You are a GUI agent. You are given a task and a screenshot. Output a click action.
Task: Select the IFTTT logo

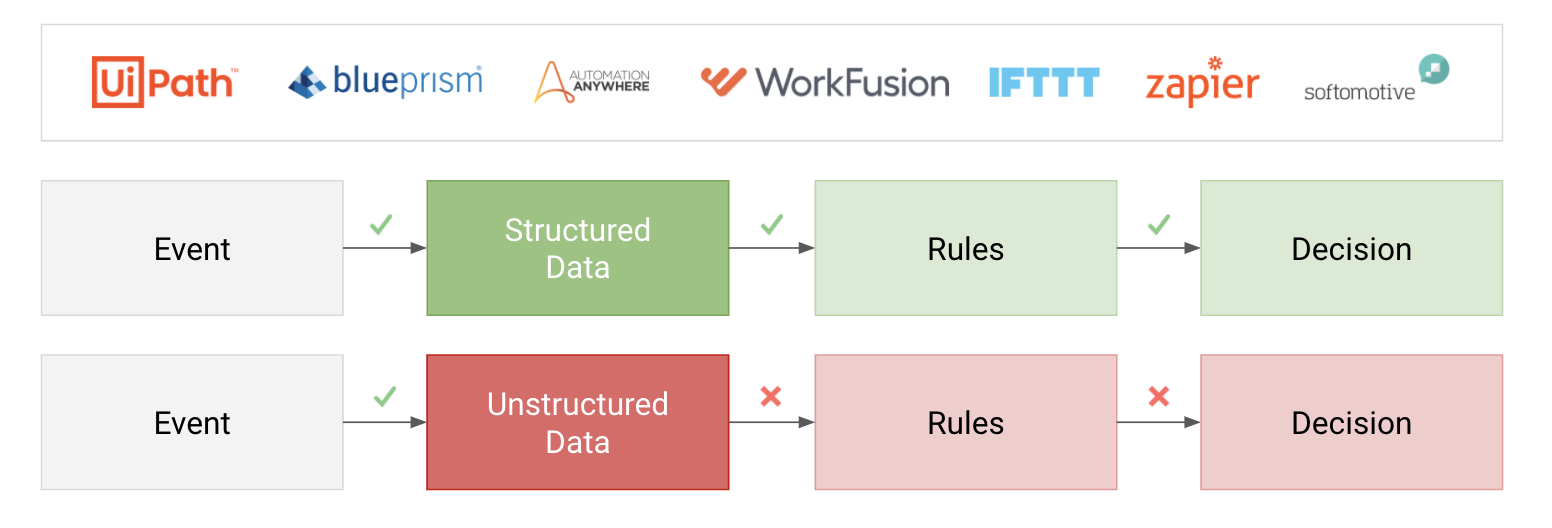click(1044, 82)
